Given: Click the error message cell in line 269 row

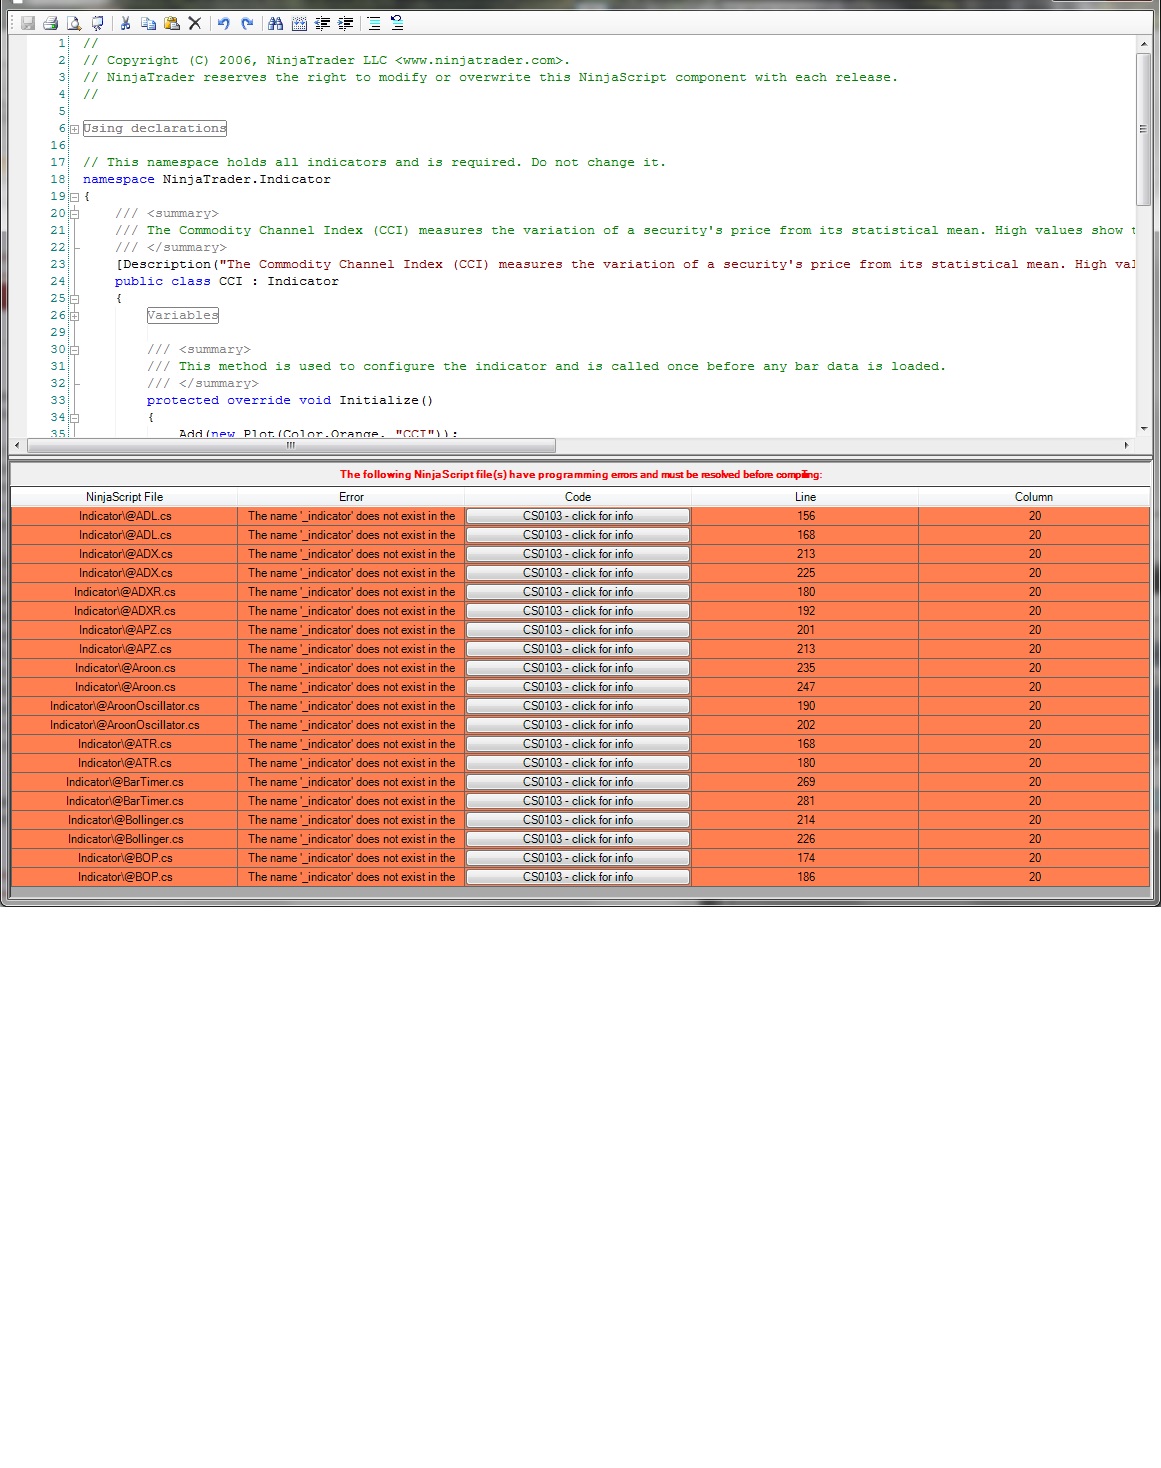Looking at the screenshot, I should (x=351, y=782).
